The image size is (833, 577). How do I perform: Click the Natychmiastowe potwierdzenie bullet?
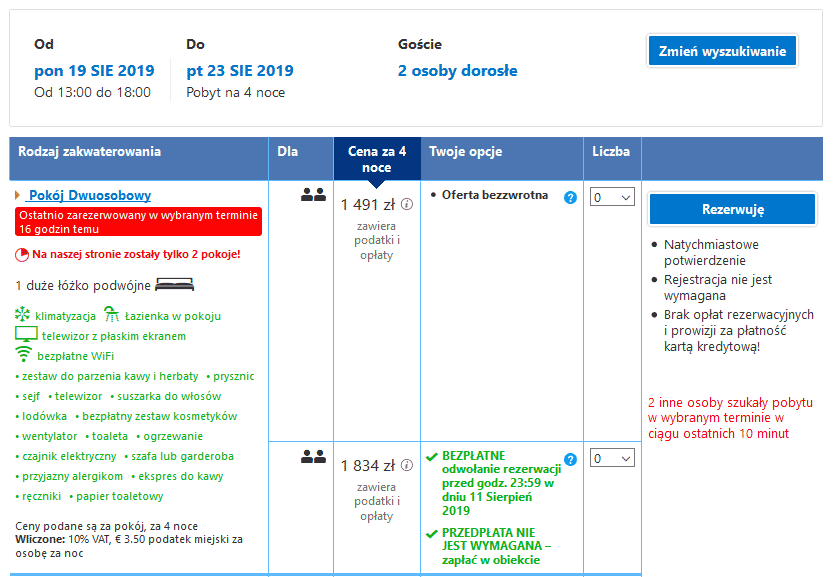[711, 252]
